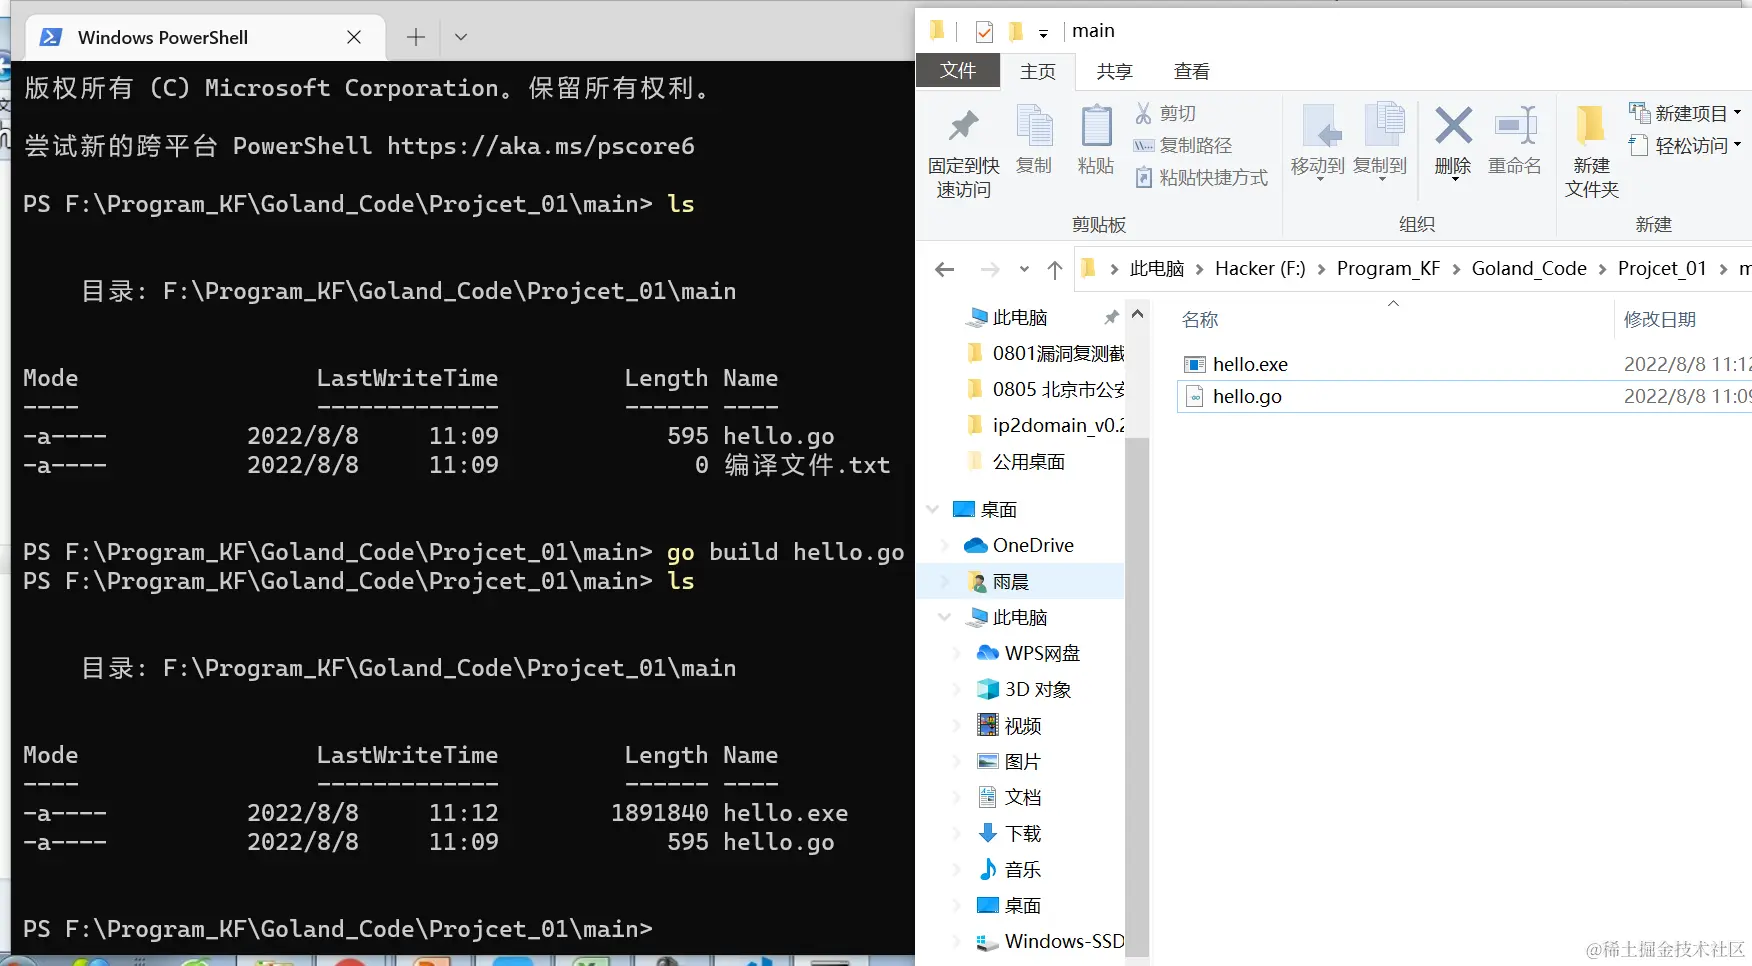Click the Rename (重命名) icon
Screen dimensions: 1752x966
(1515, 126)
